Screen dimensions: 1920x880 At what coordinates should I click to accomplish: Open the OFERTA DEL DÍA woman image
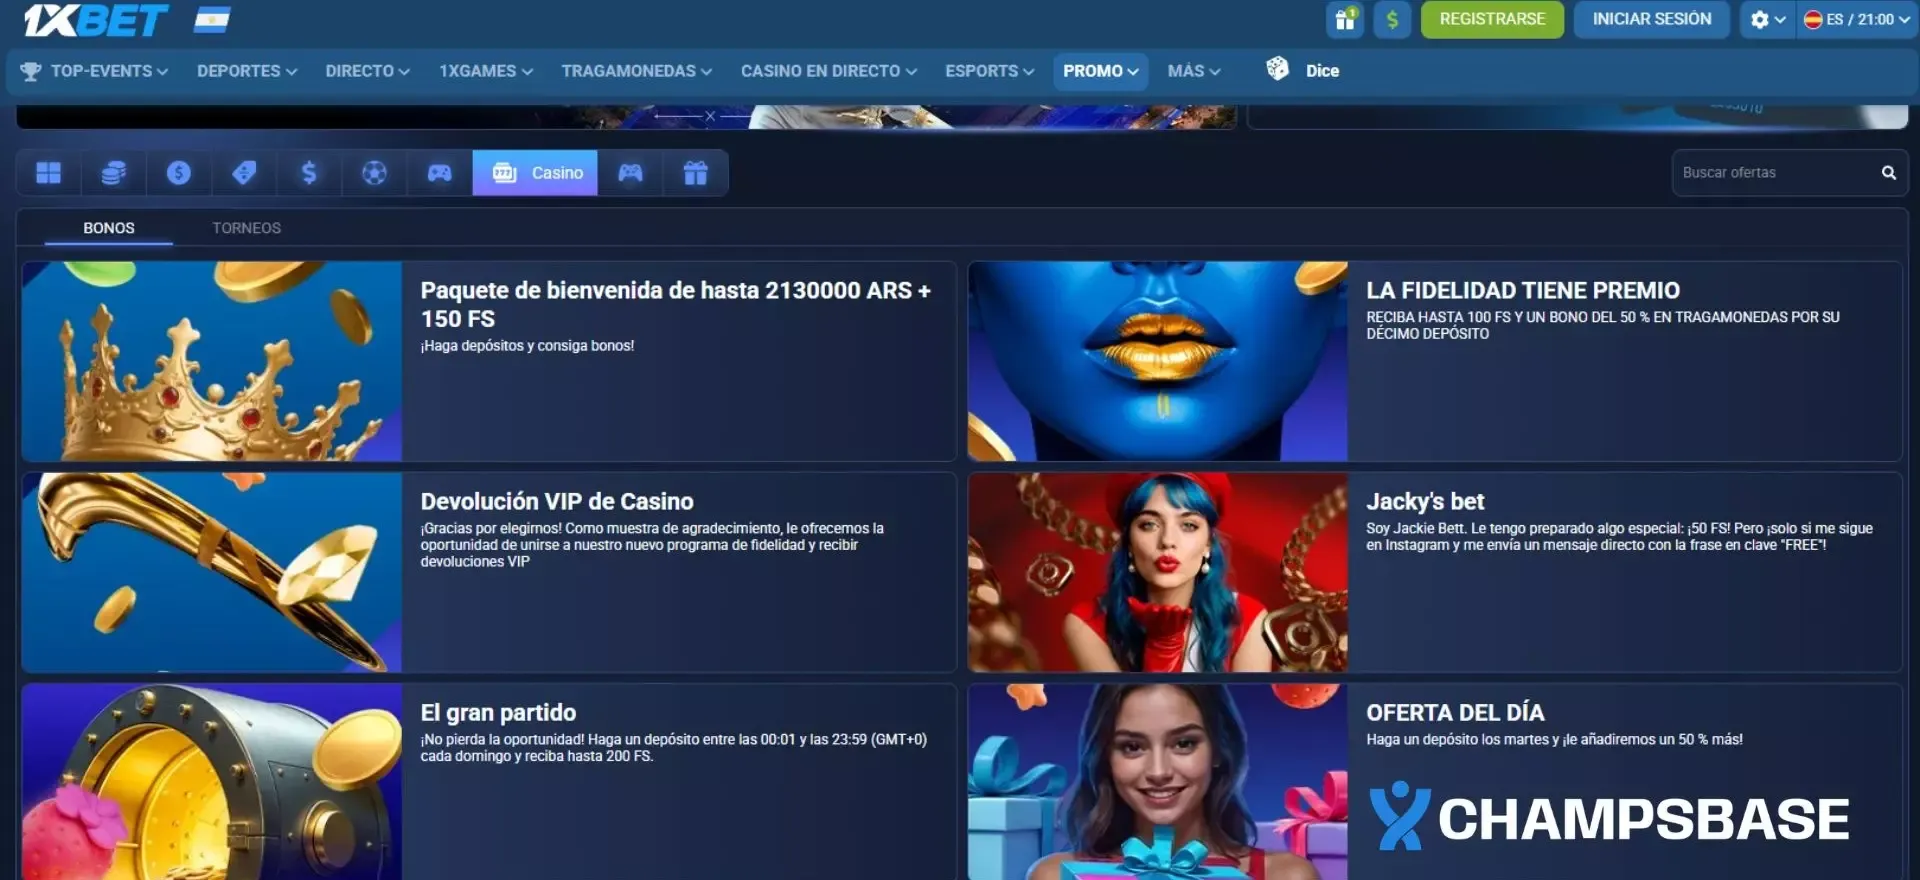point(1158,782)
